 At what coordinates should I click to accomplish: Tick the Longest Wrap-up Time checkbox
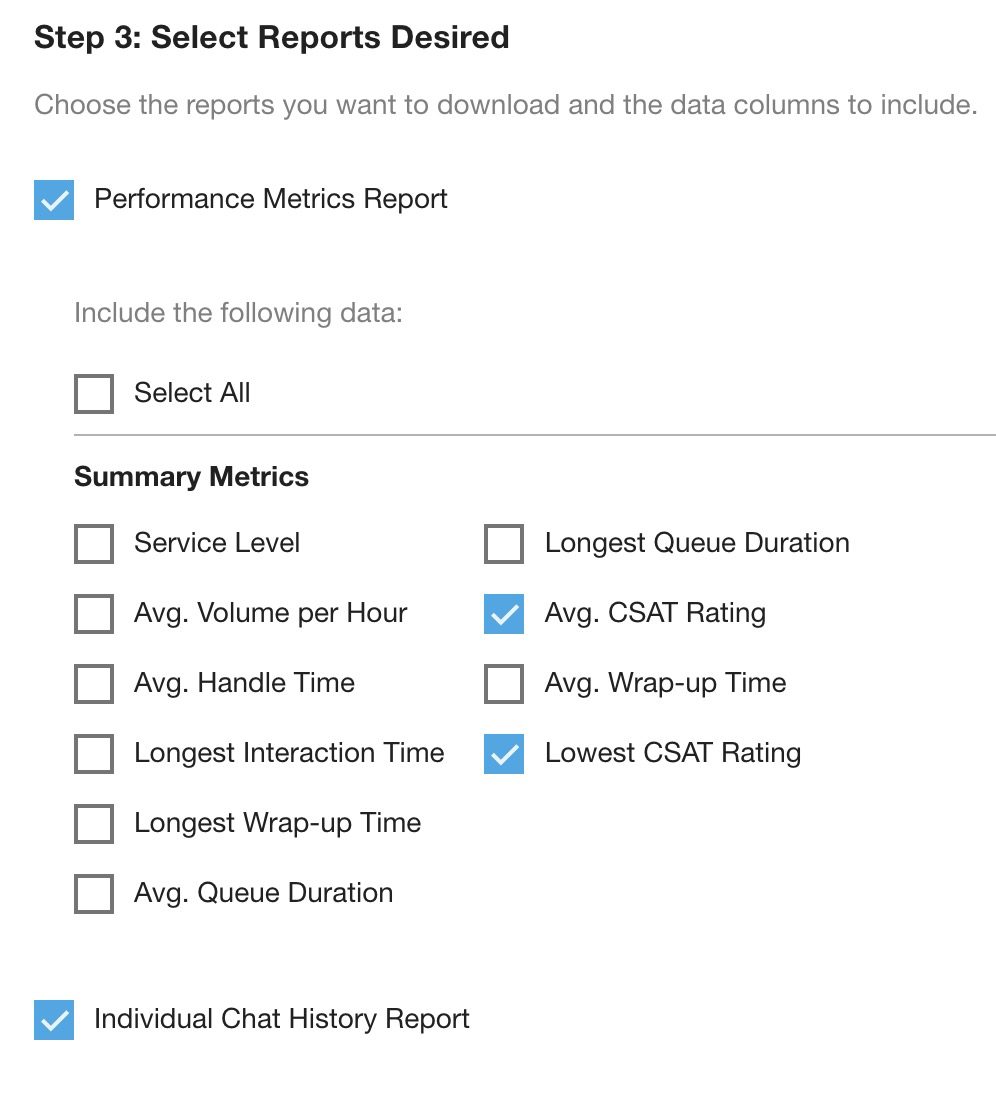point(94,824)
